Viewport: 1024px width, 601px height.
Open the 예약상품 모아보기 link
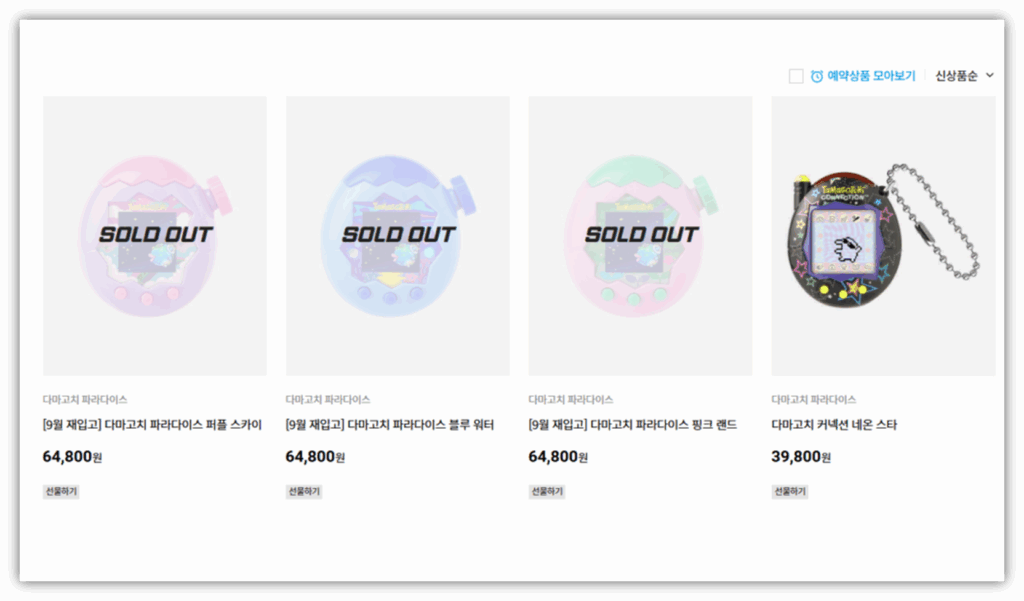tap(870, 76)
